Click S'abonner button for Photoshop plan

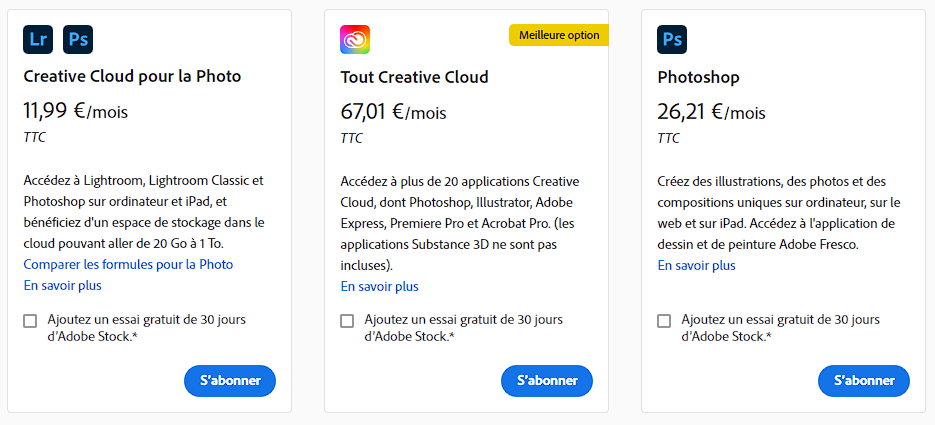[864, 381]
